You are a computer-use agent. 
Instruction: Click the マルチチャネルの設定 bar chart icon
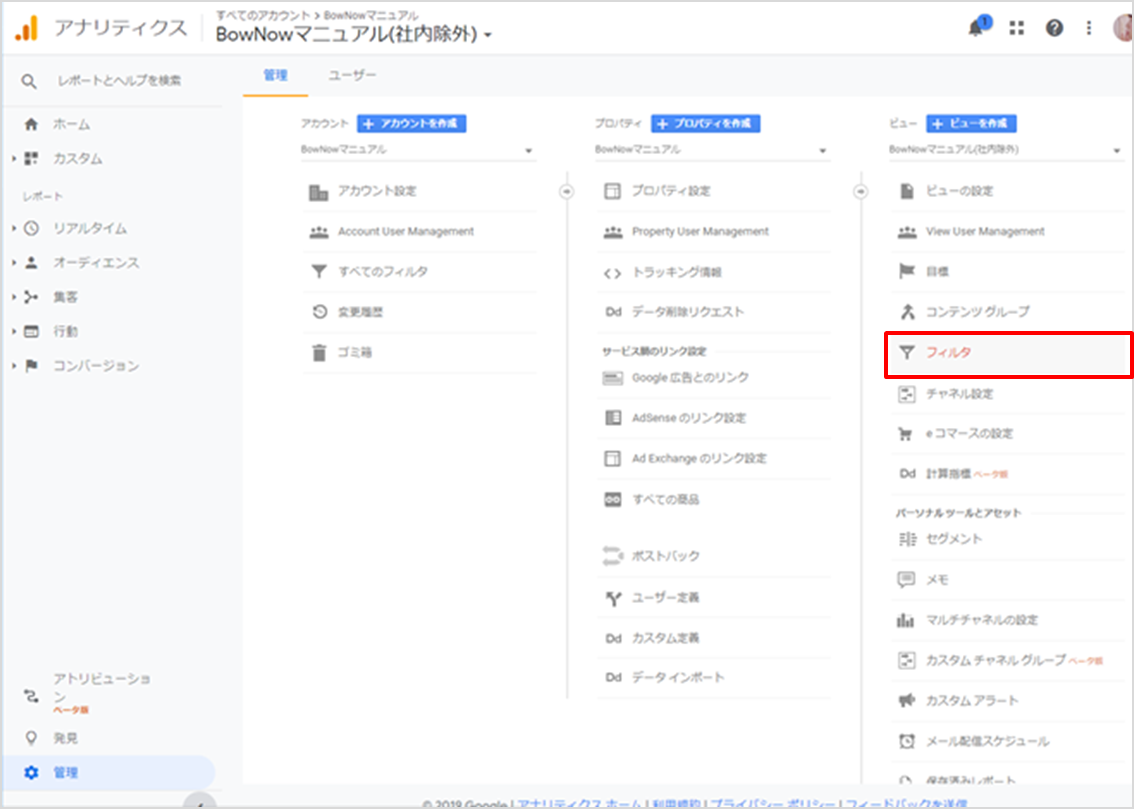[905, 620]
